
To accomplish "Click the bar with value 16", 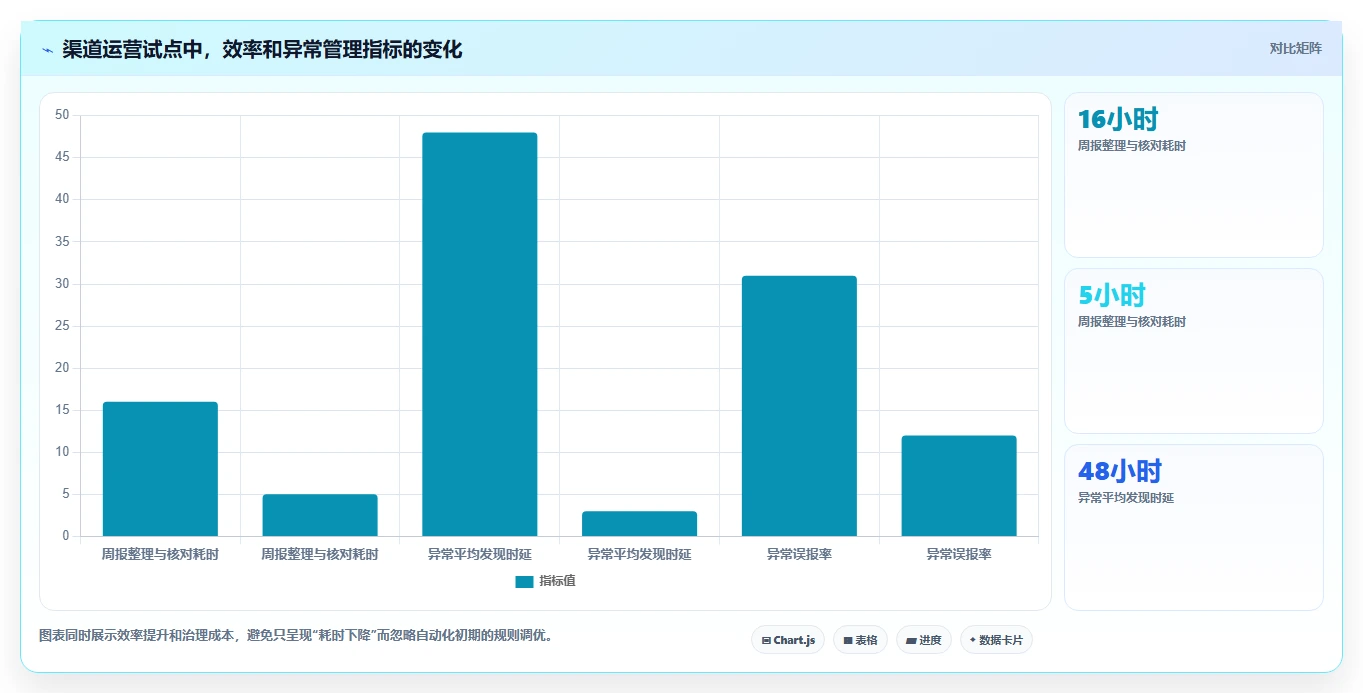I will (160, 469).
